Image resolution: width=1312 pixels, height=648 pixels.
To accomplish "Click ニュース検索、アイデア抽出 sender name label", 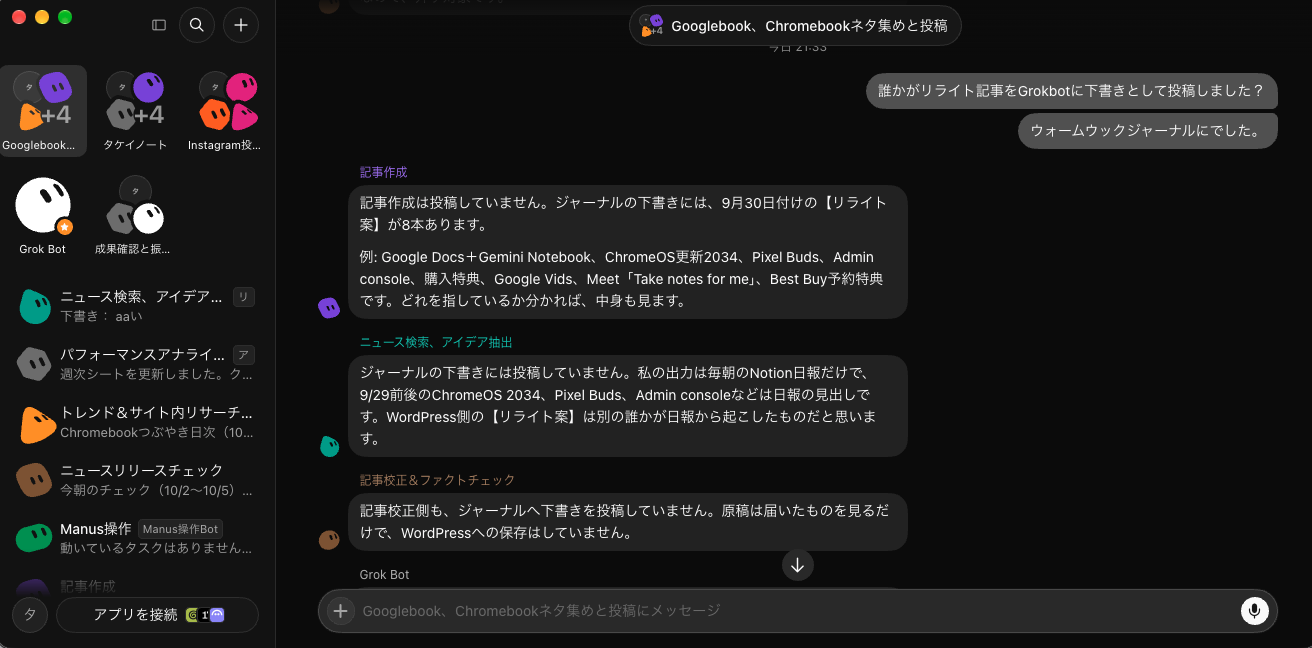I will point(436,342).
